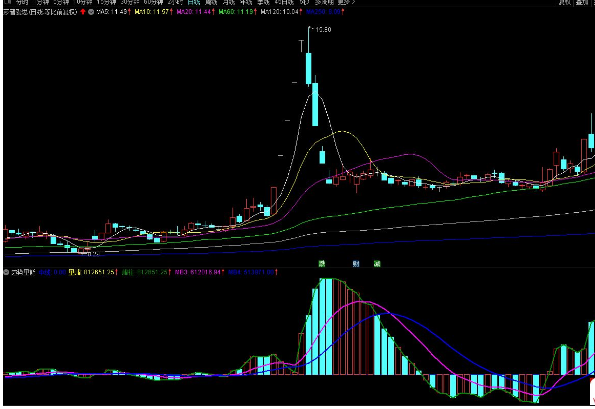This screenshot has width=595, height=409.
Task: Click the MA10: 11.57 yellow label
Action: coord(153,12)
